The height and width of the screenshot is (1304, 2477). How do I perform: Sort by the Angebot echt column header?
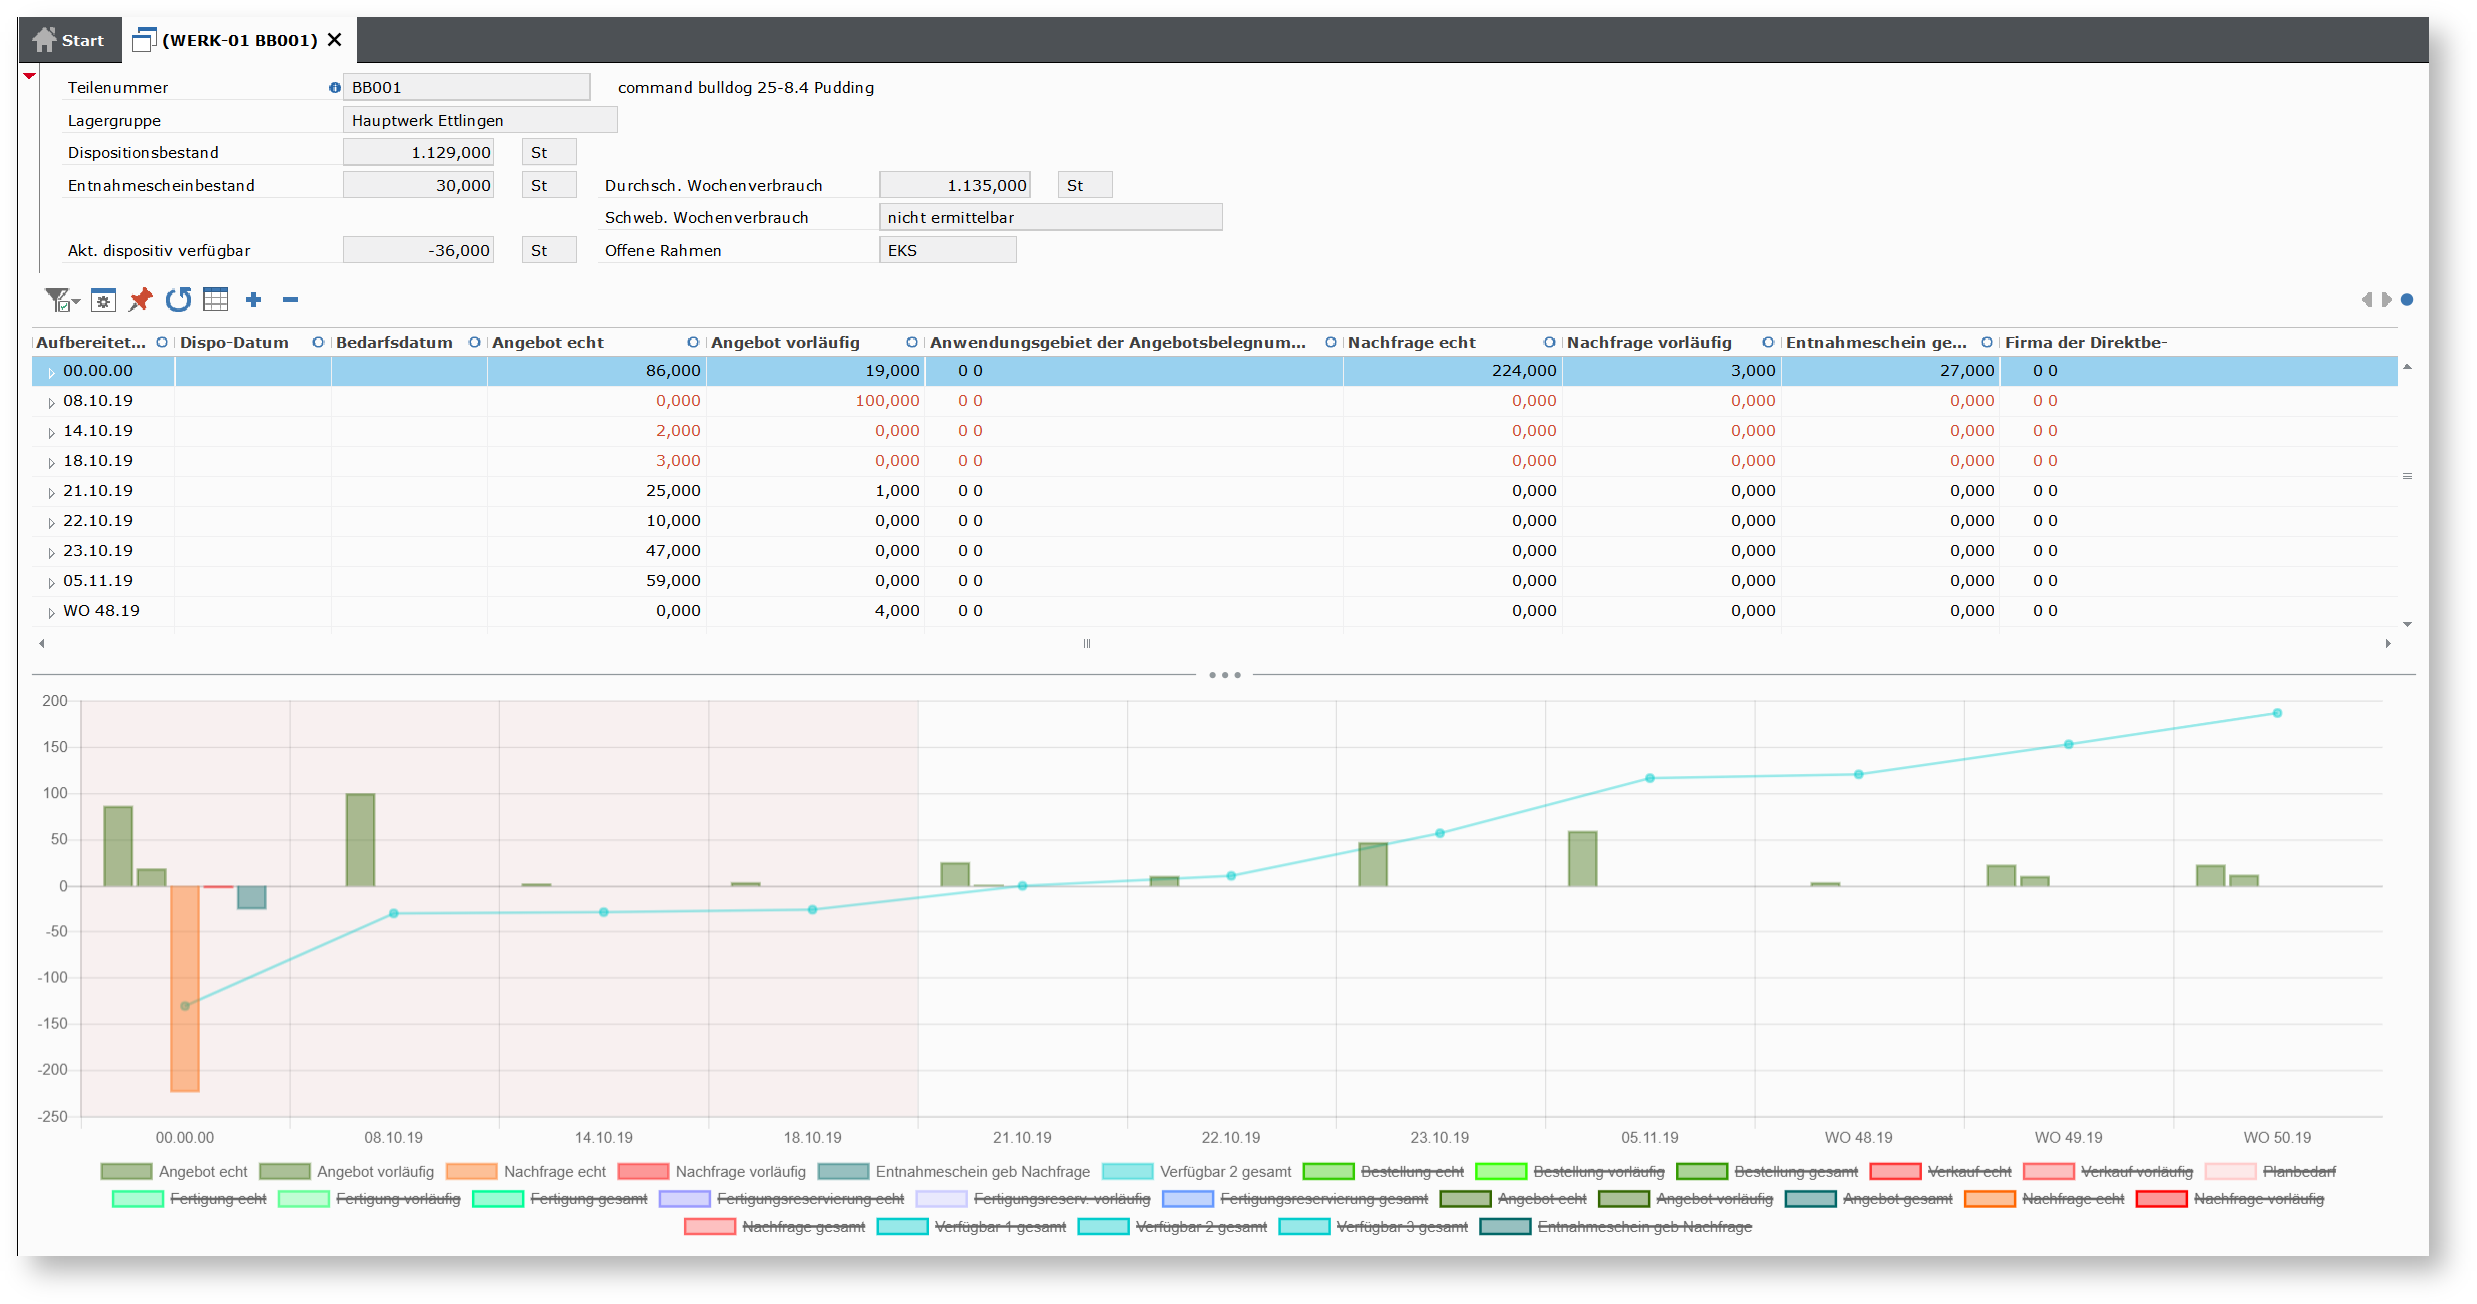548,342
